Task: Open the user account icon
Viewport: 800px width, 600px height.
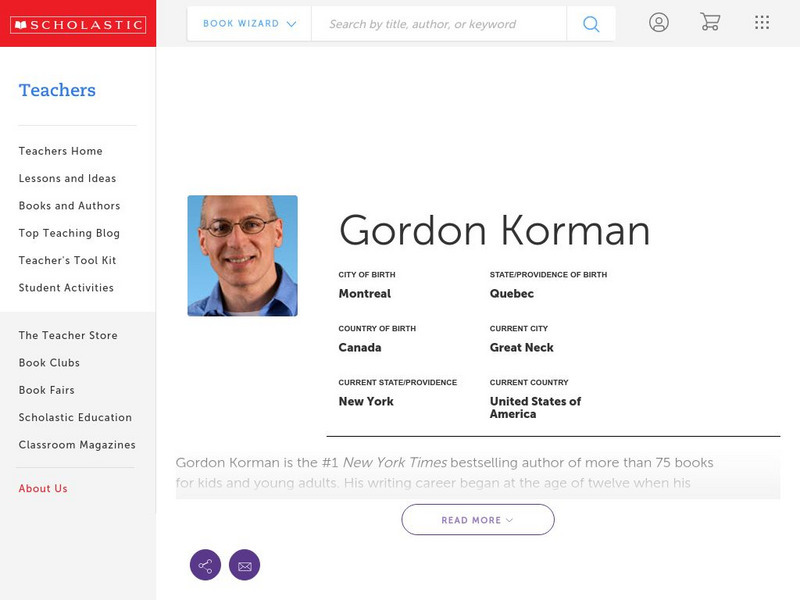Action: [659, 21]
